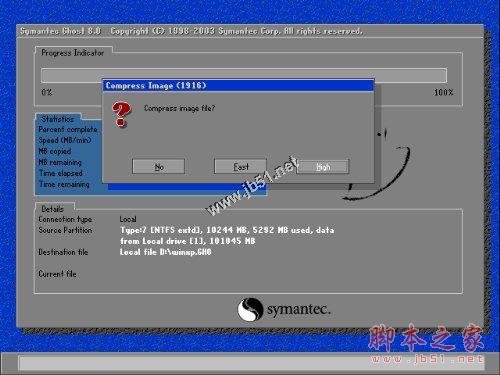Click the red question mark icon
Image resolution: width=500 pixels, height=375 pixels.
click(x=121, y=114)
